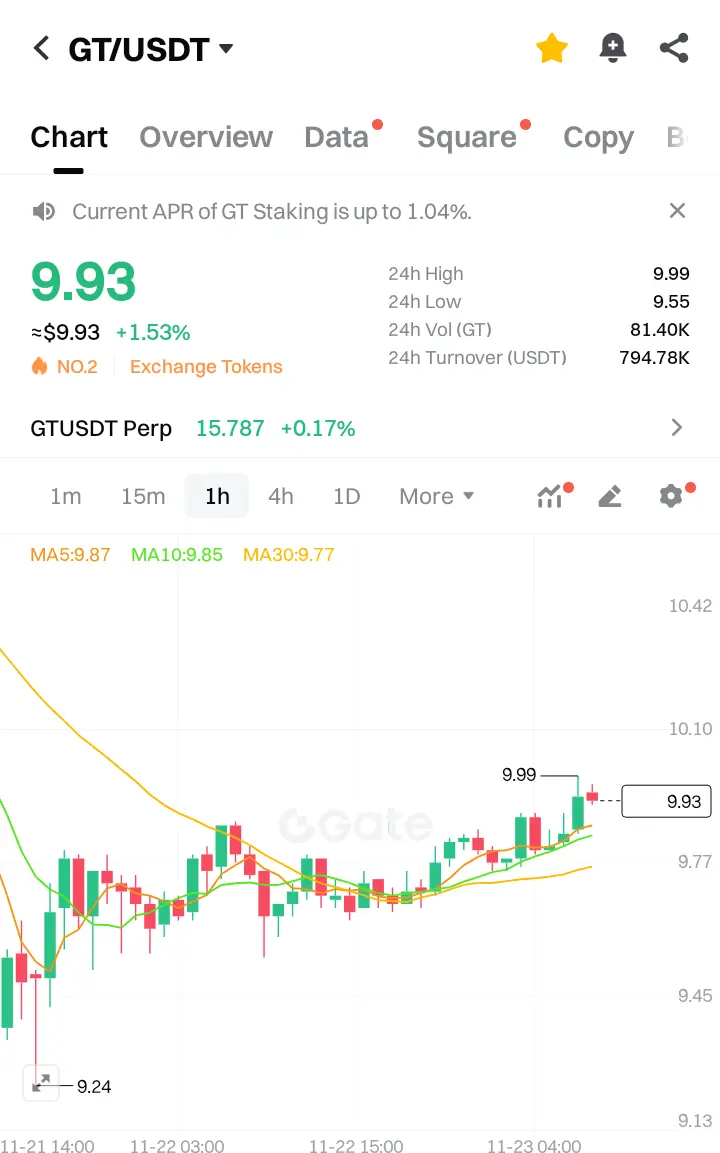Open the GTUSDT Perp row

tap(360, 428)
